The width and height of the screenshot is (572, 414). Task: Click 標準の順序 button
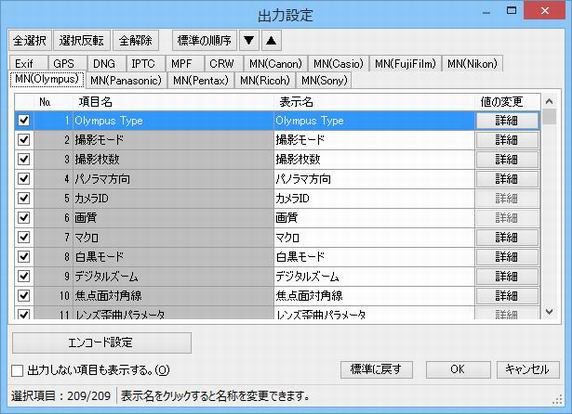tap(204, 40)
